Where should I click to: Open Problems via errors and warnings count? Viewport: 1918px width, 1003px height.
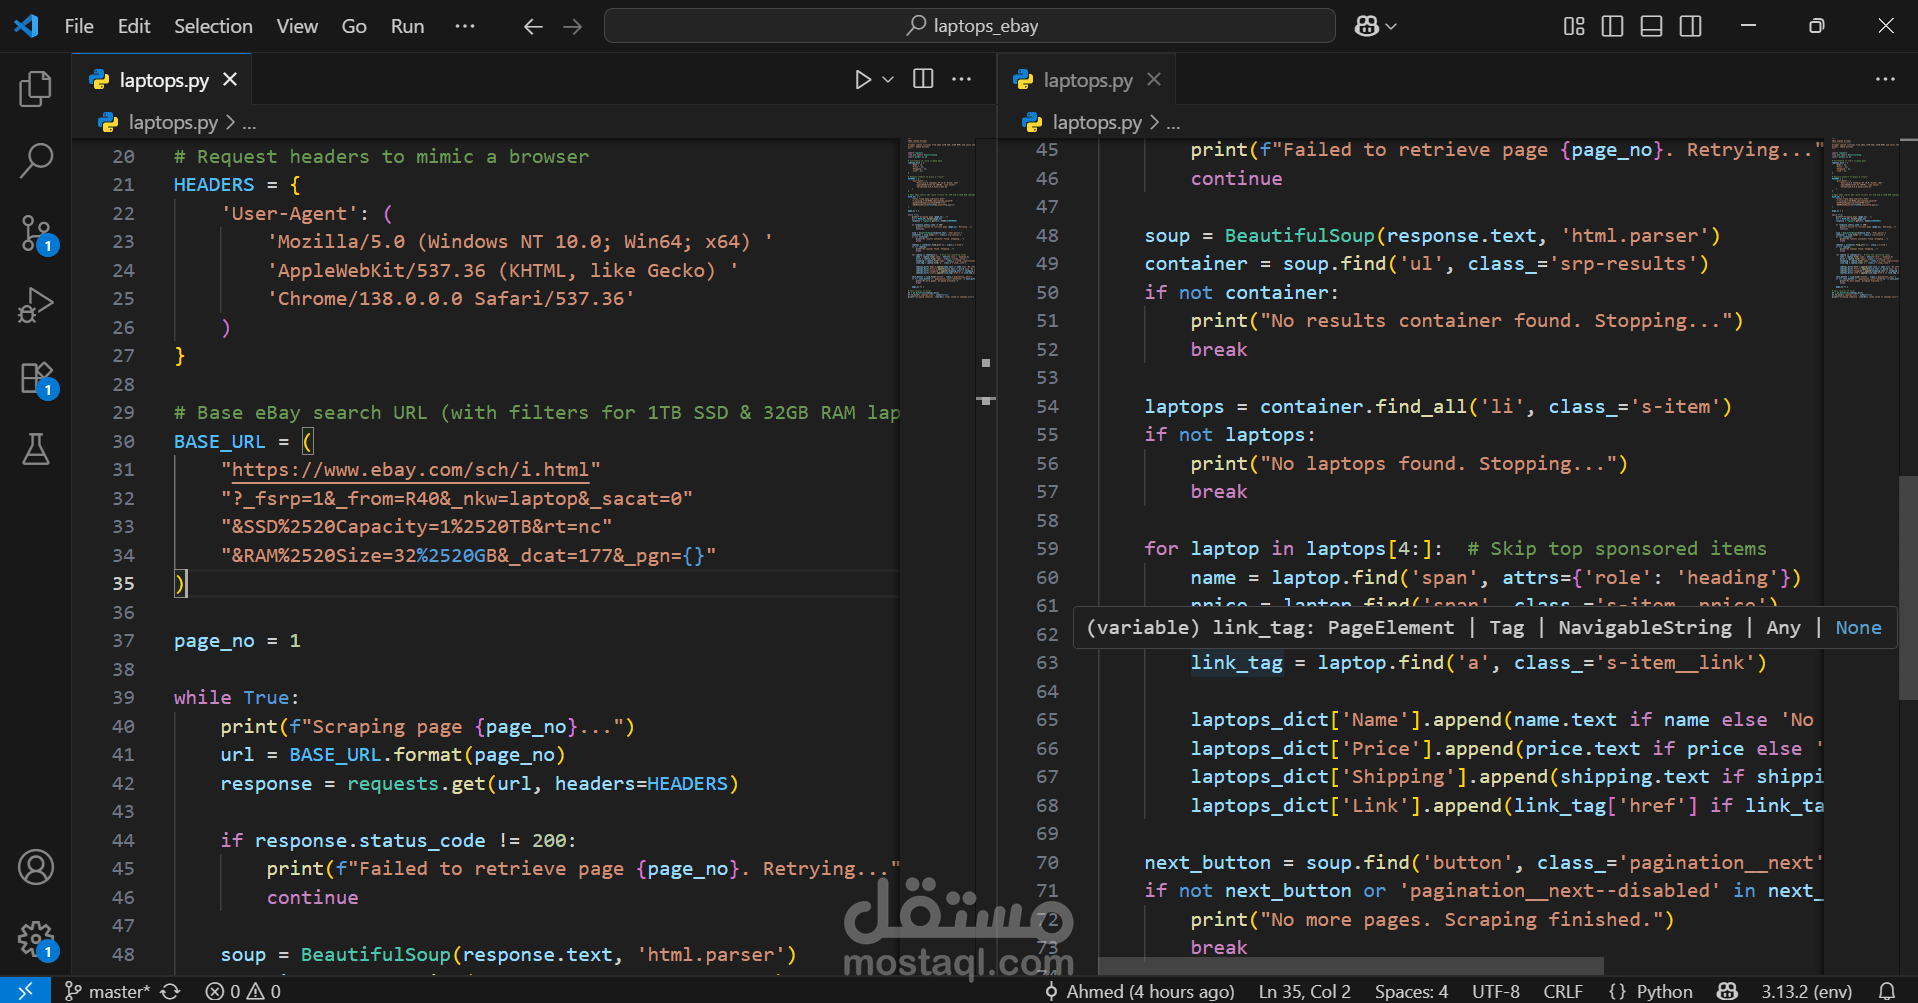tap(243, 991)
